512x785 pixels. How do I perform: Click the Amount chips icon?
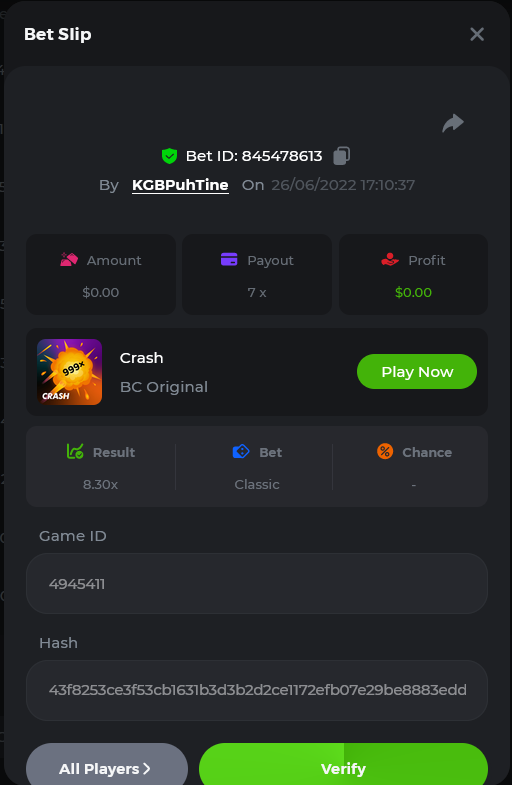click(x=69, y=260)
